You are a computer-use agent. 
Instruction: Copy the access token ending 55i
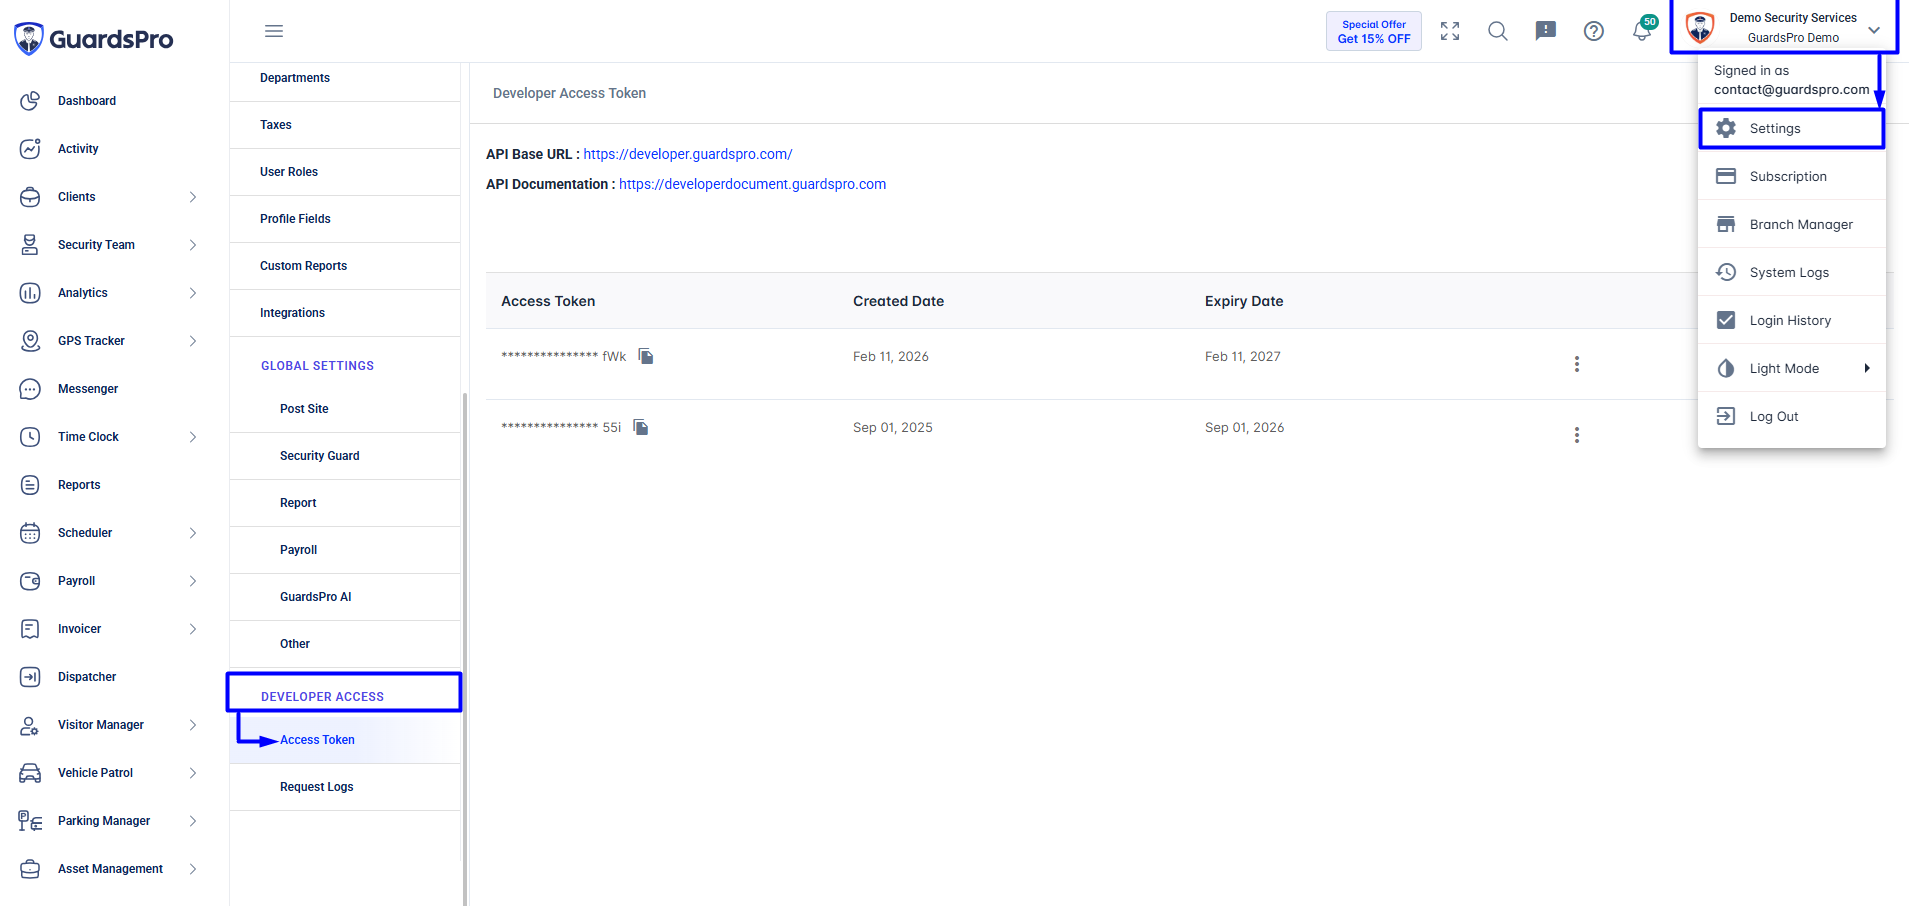click(x=641, y=427)
